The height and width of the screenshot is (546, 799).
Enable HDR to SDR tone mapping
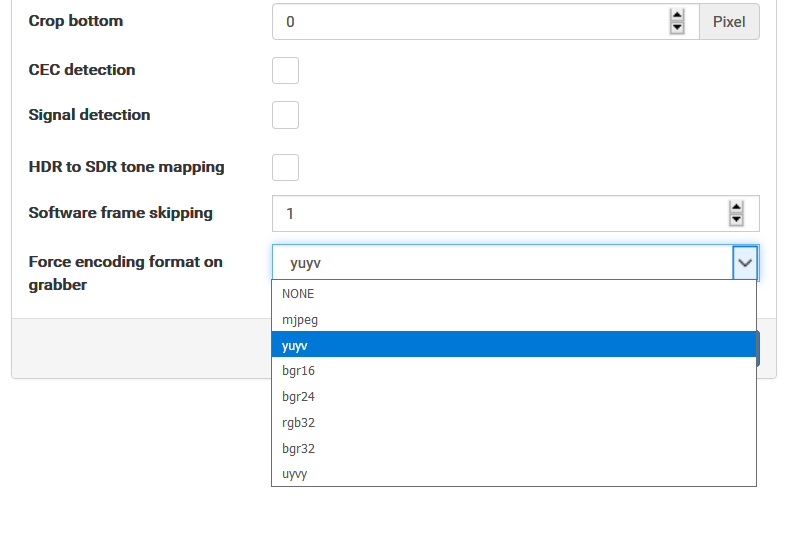[x=285, y=167]
